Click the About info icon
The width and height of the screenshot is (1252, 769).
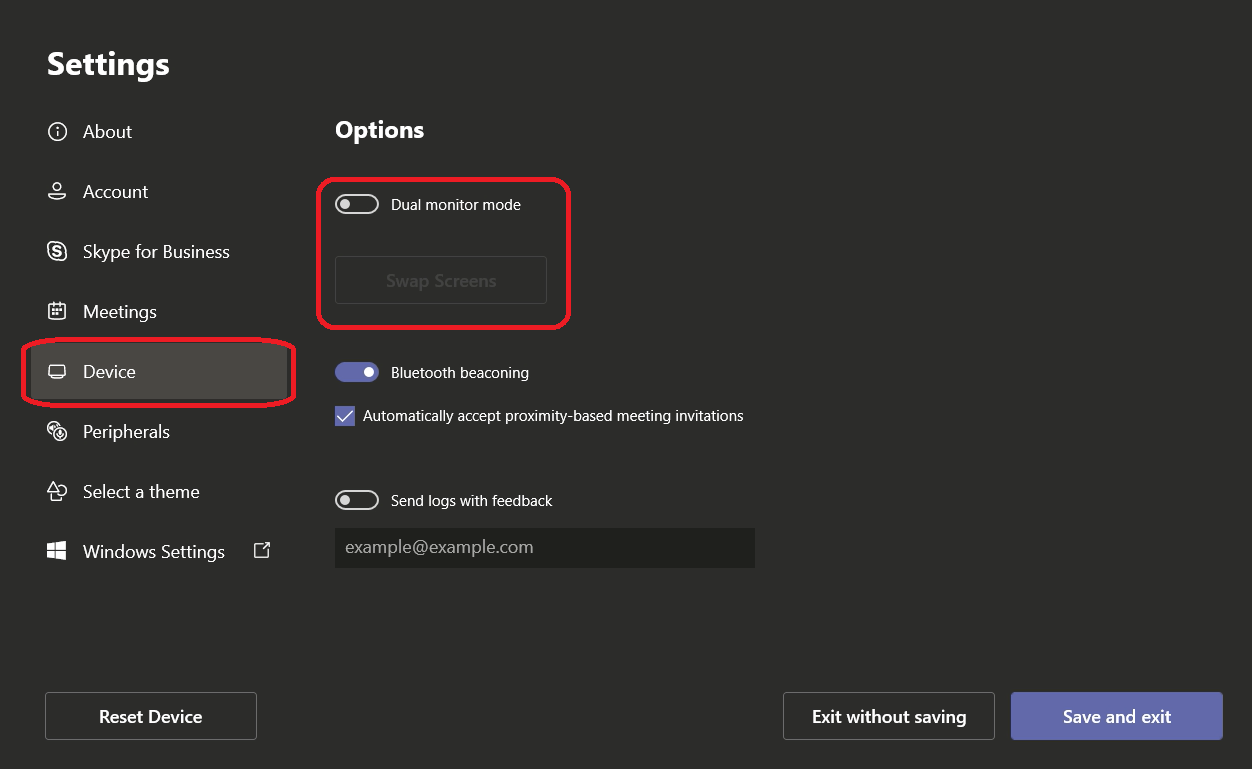[57, 131]
